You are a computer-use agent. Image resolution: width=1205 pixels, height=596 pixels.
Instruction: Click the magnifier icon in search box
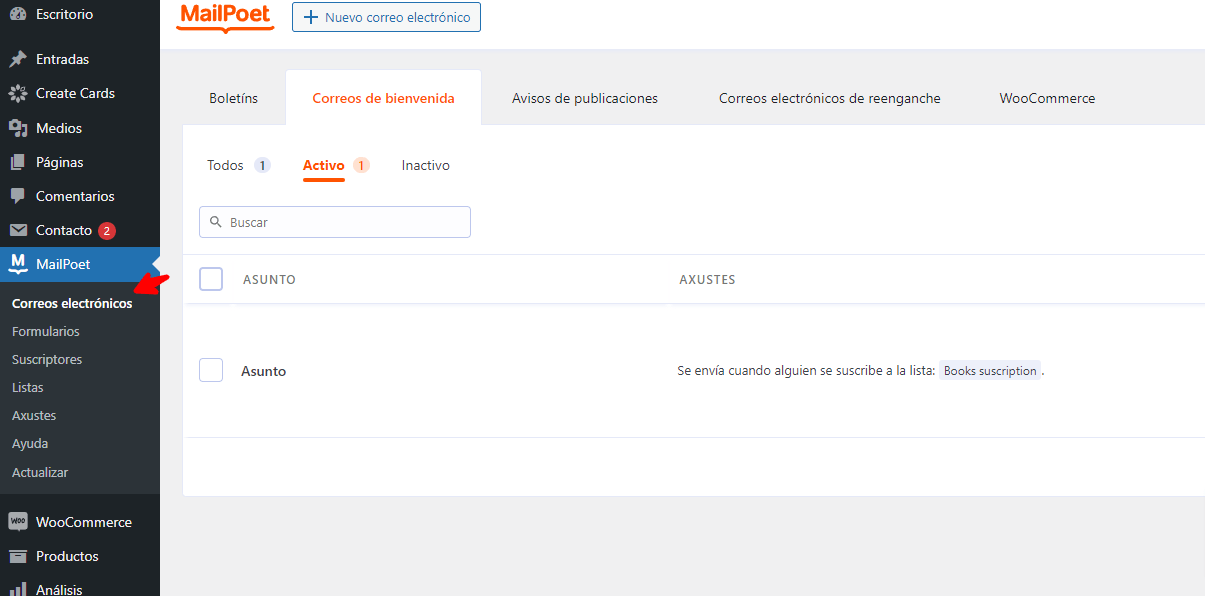pos(215,222)
